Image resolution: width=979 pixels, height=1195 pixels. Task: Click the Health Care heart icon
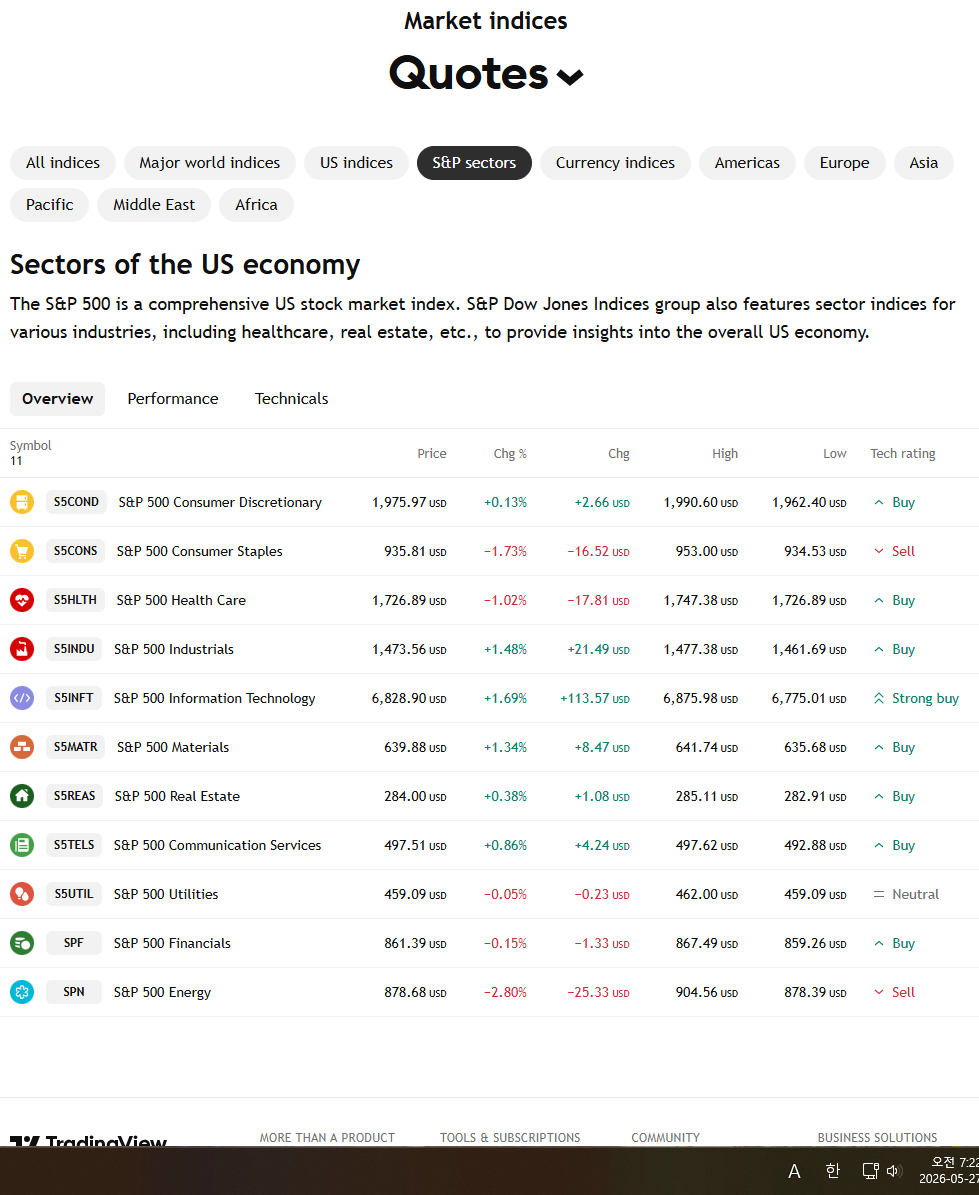tap(22, 600)
